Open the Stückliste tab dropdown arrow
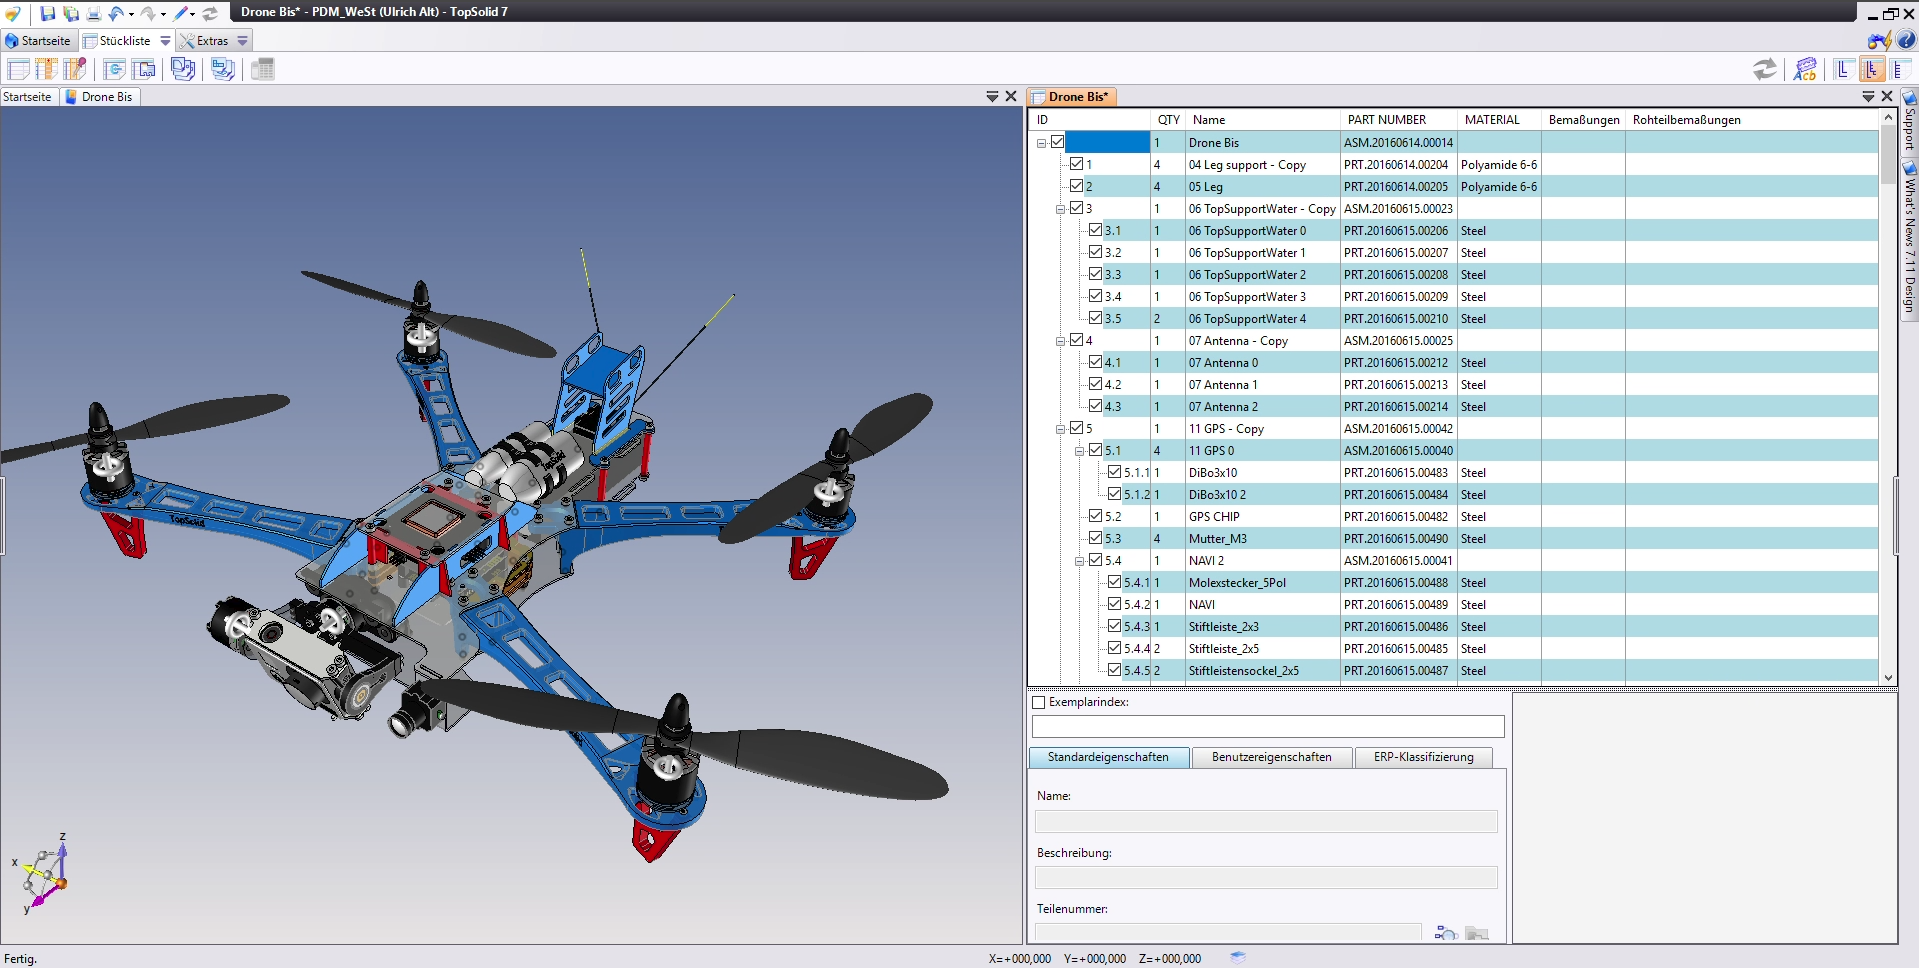This screenshot has height=968, width=1919. (x=165, y=41)
